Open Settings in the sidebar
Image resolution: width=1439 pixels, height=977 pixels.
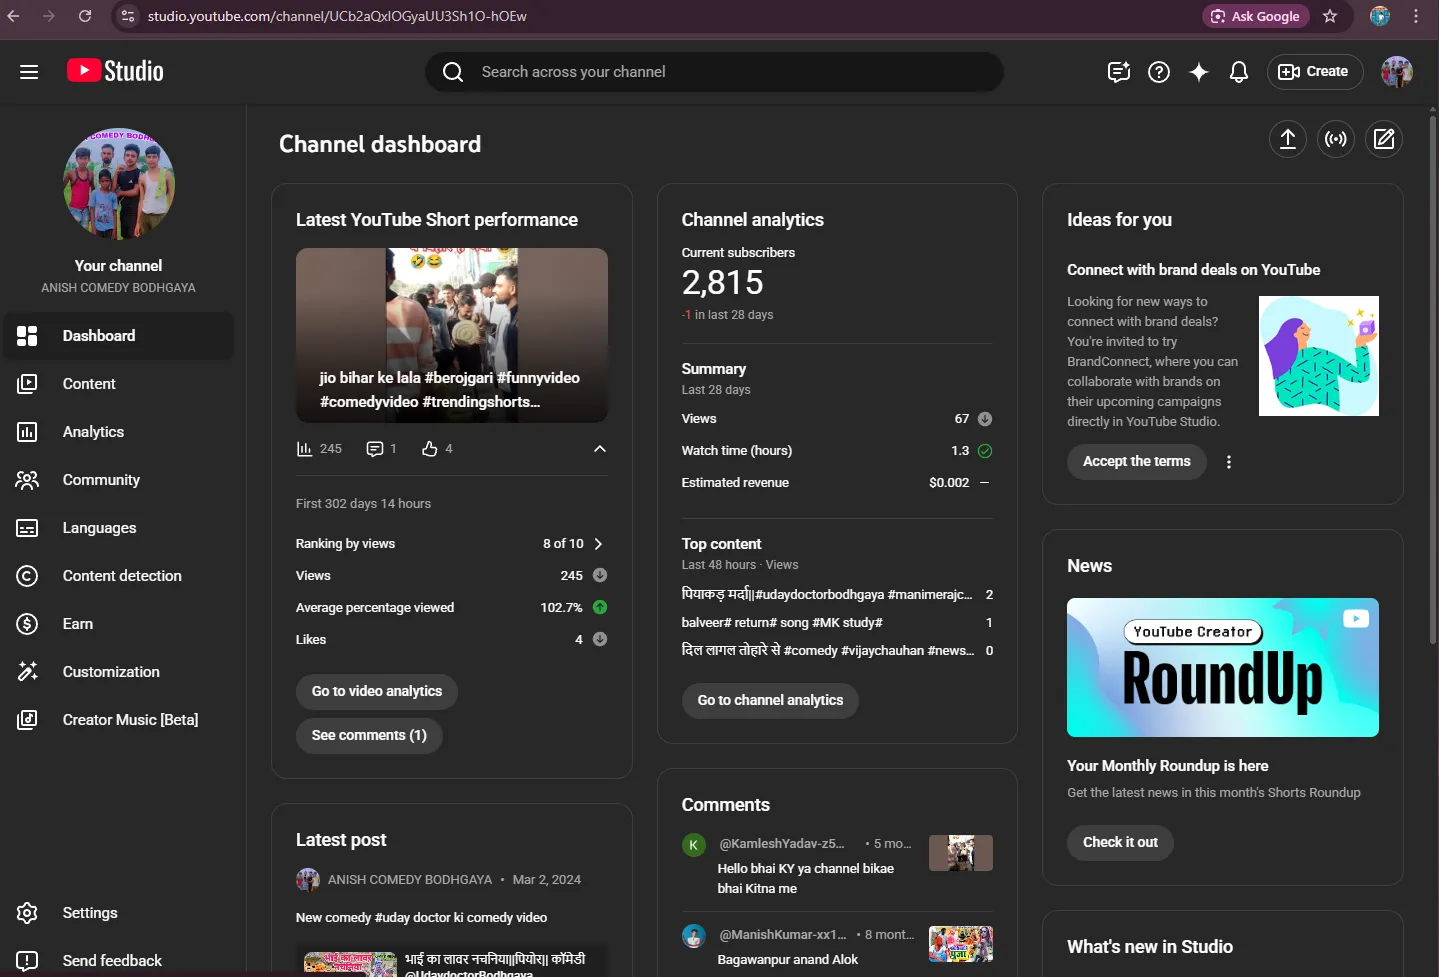click(119, 913)
